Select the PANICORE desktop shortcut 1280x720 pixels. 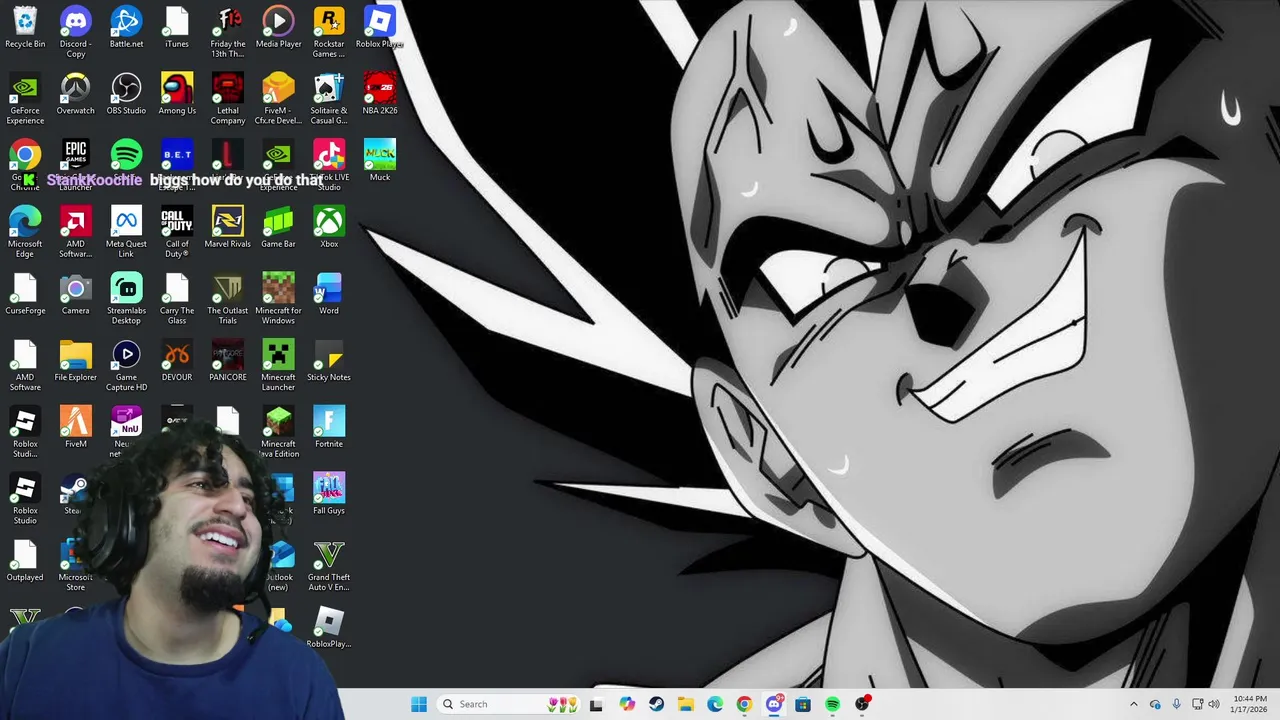point(228,362)
